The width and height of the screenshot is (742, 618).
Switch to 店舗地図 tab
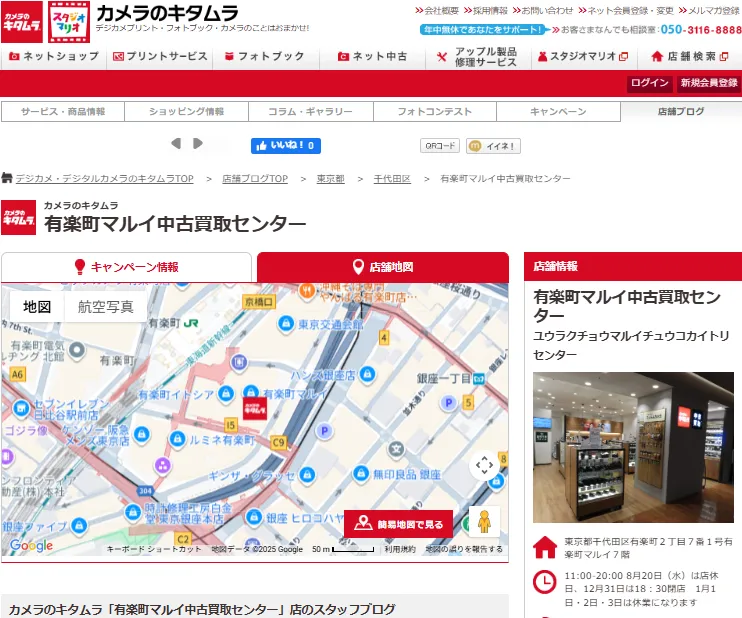point(383,267)
